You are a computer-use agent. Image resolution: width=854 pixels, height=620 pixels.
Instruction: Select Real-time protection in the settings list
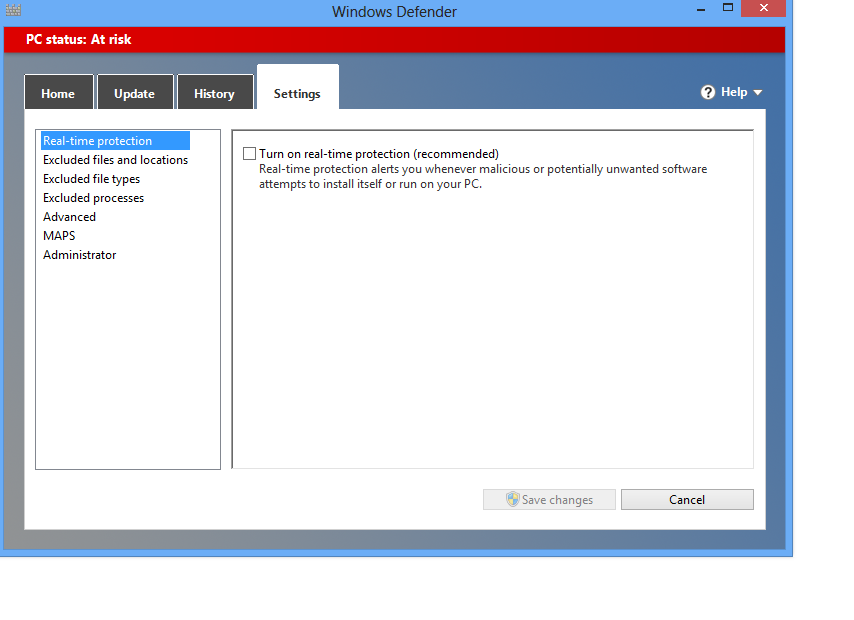pos(115,141)
